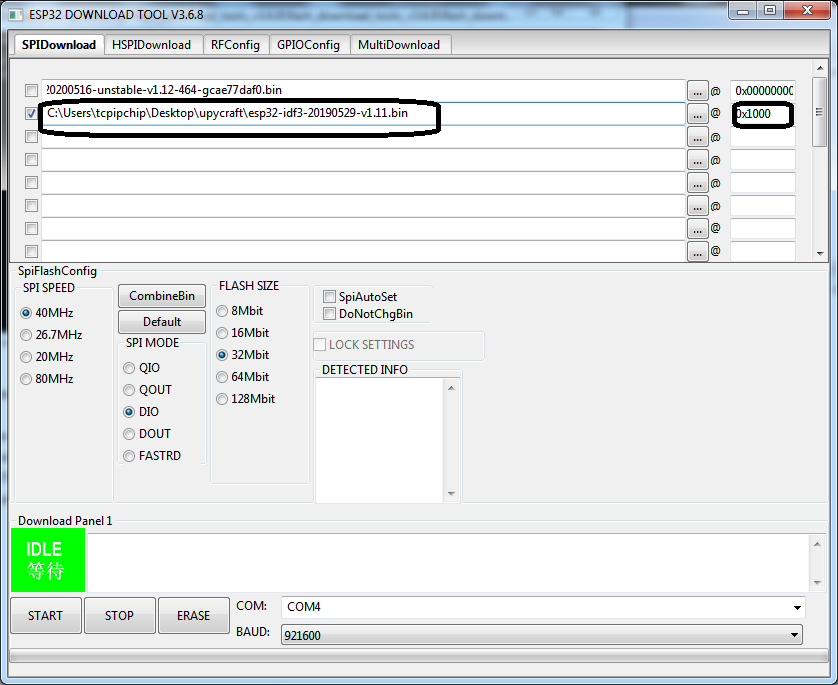The width and height of the screenshot is (838, 685).
Task: Untick the checkbox for the esp32-idf3 v1.11 bin row
Action: (x=32, y=113)
